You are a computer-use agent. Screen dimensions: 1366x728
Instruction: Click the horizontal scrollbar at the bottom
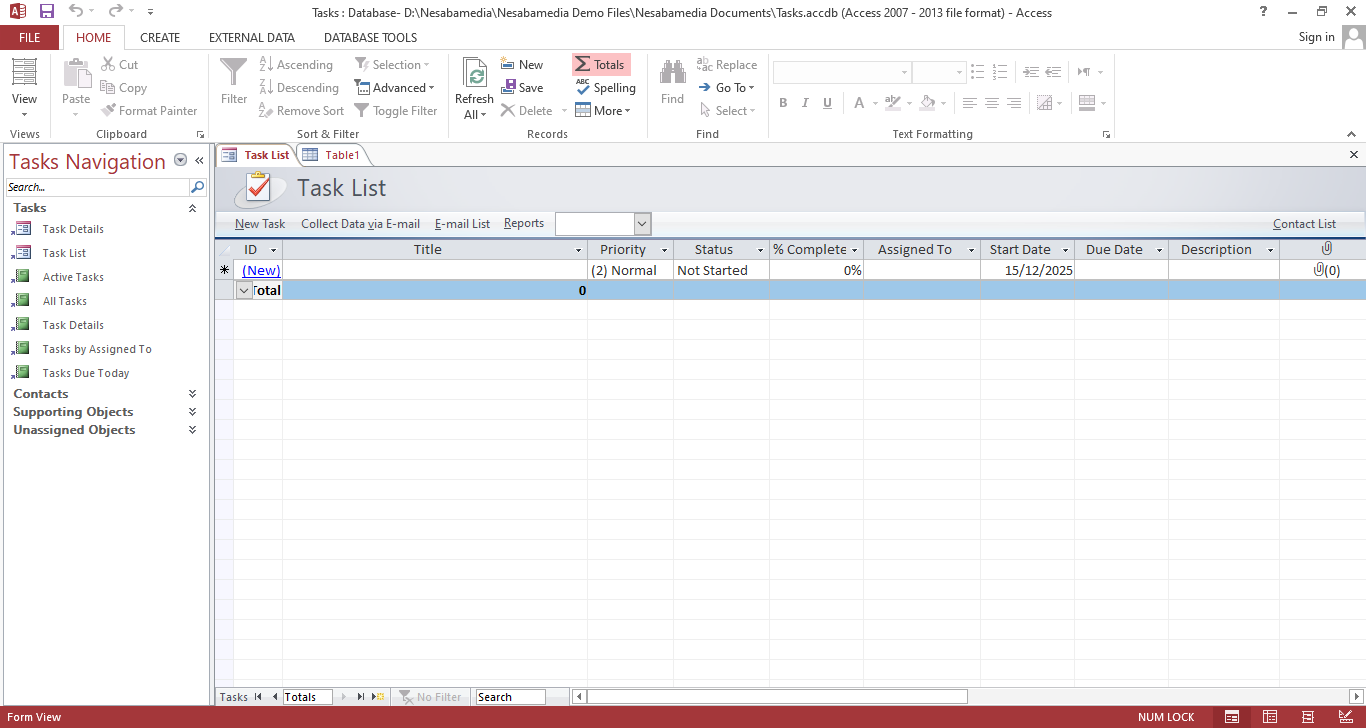pos(777,697)
